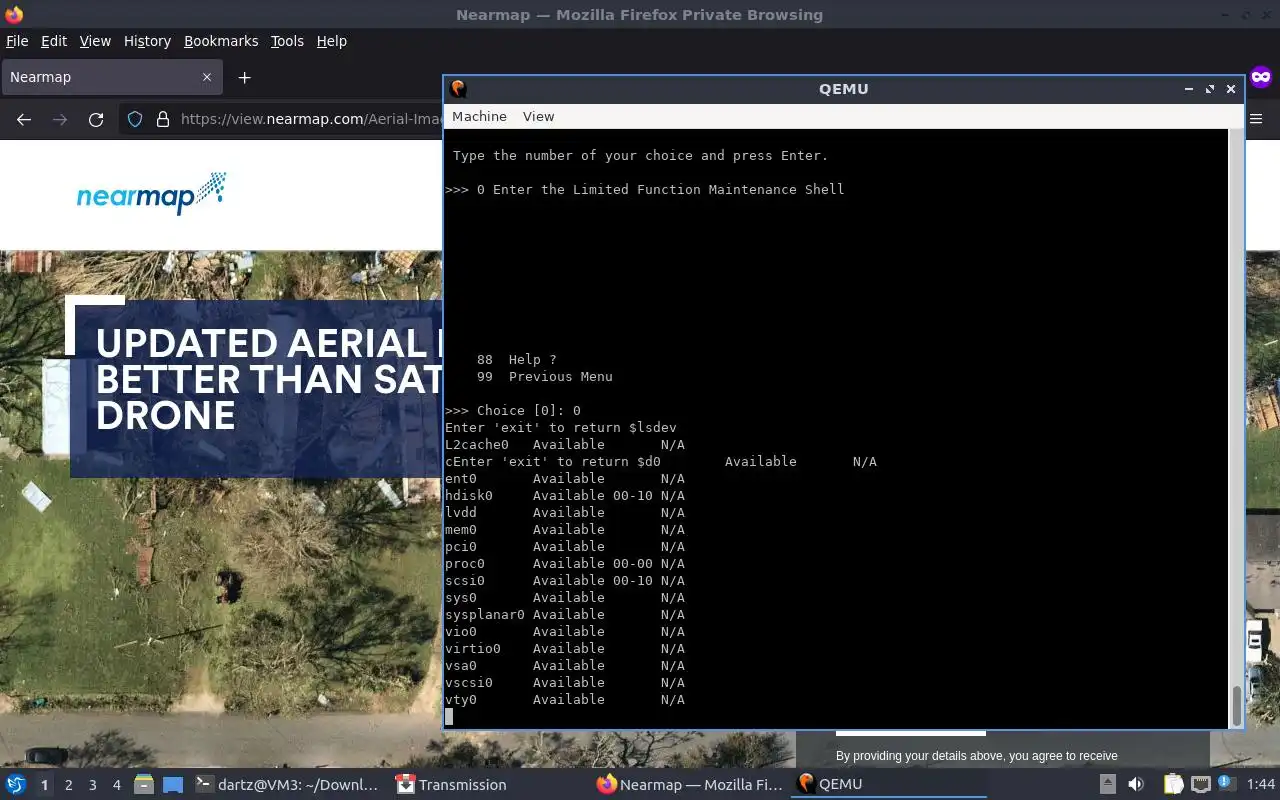Open the Machine menu in QEMU
The height and width of the screenshot is (800, 1280).
(479, 116)
